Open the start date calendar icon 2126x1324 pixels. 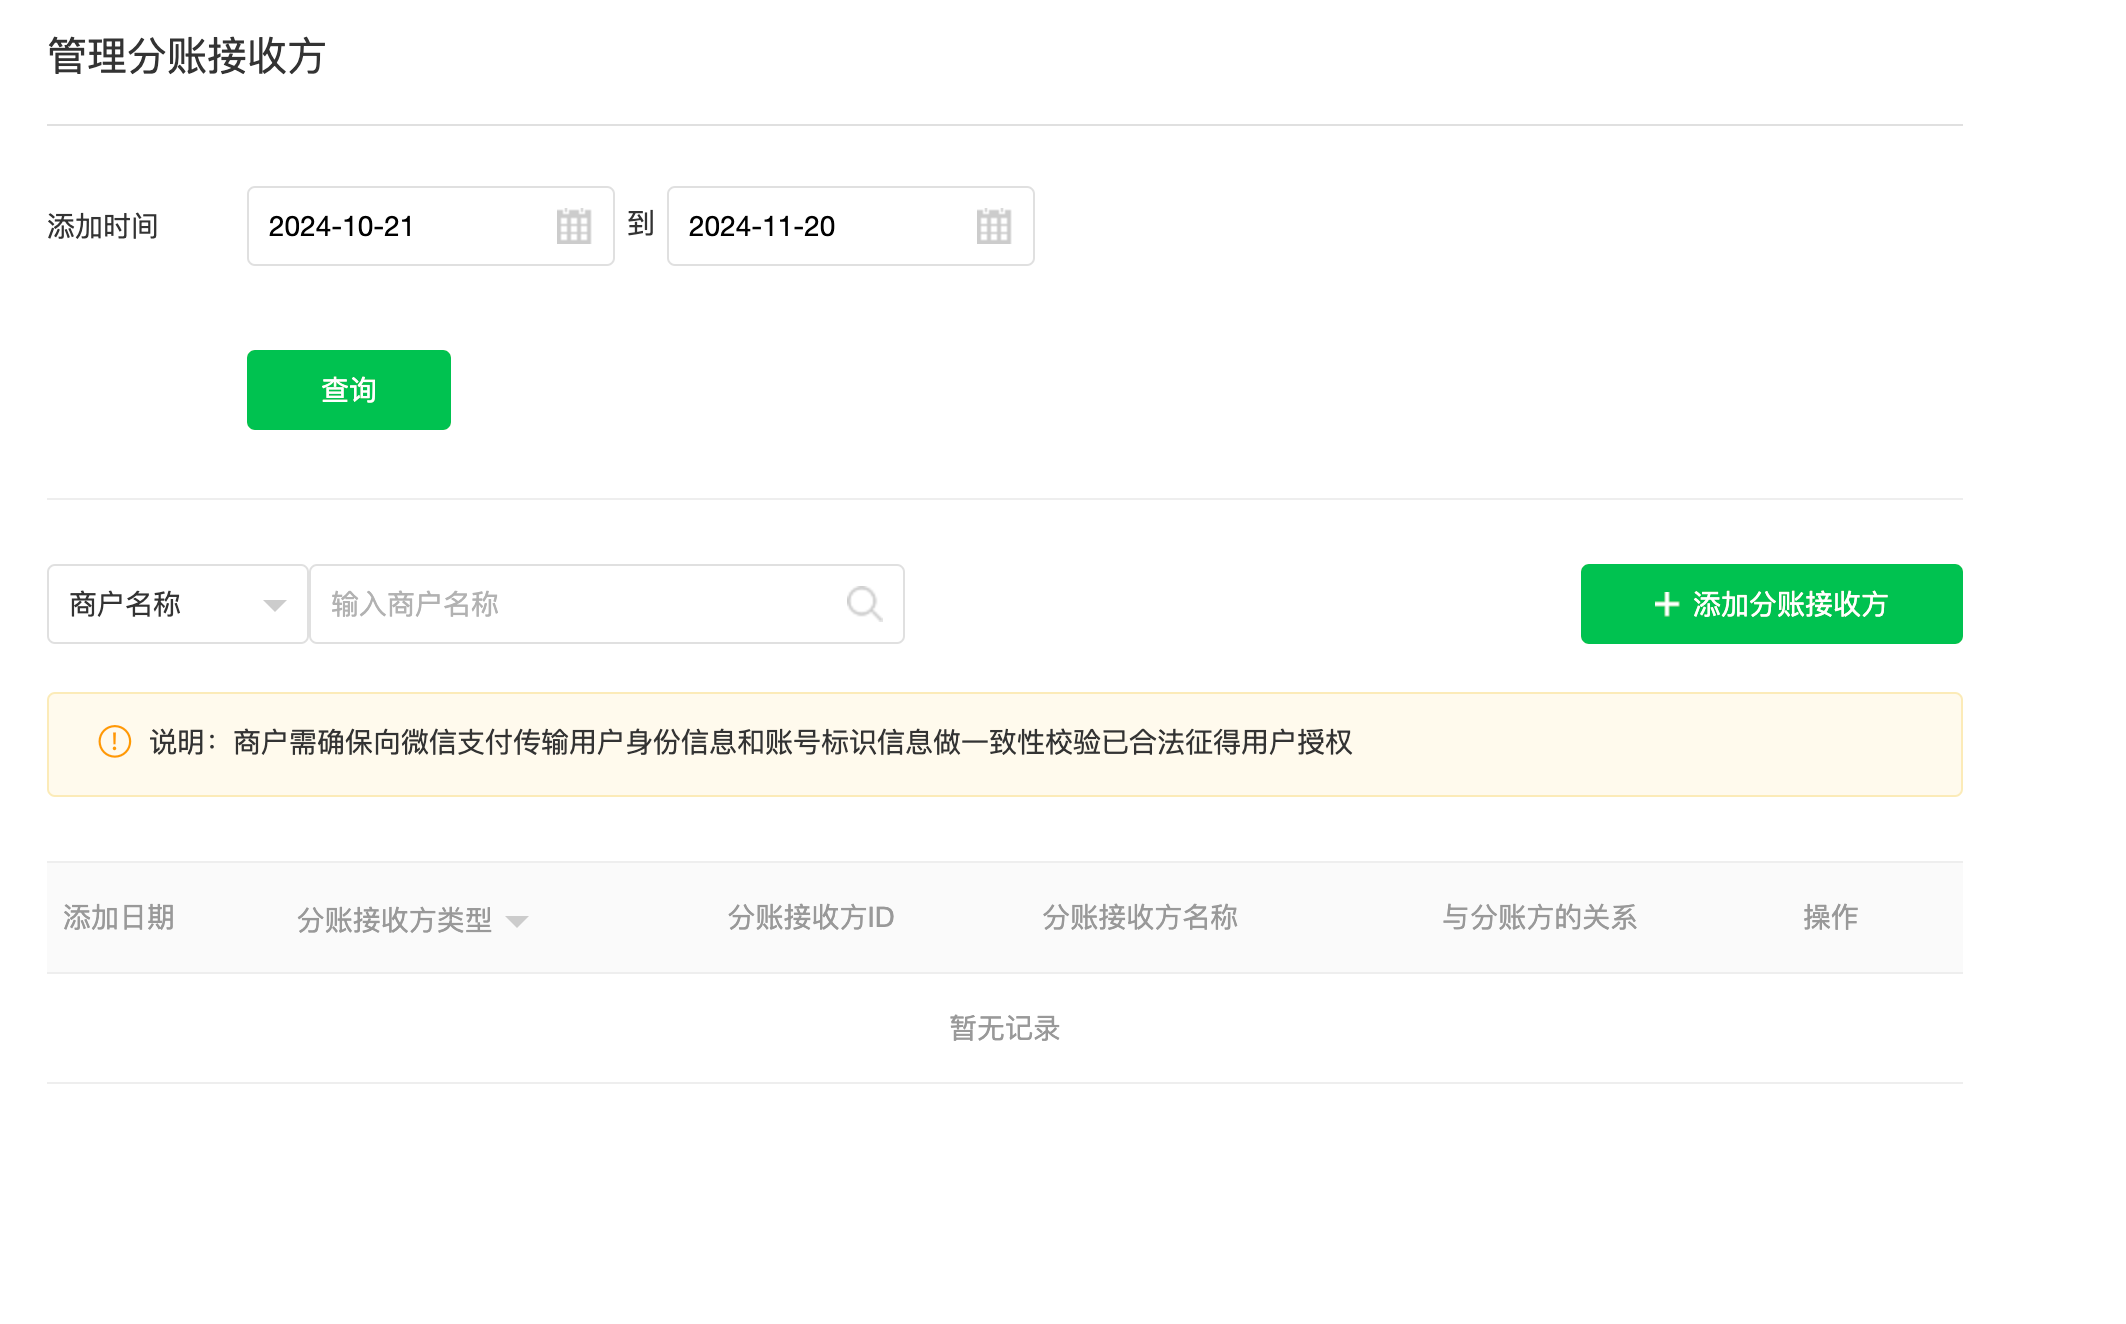tap(573, 226)
